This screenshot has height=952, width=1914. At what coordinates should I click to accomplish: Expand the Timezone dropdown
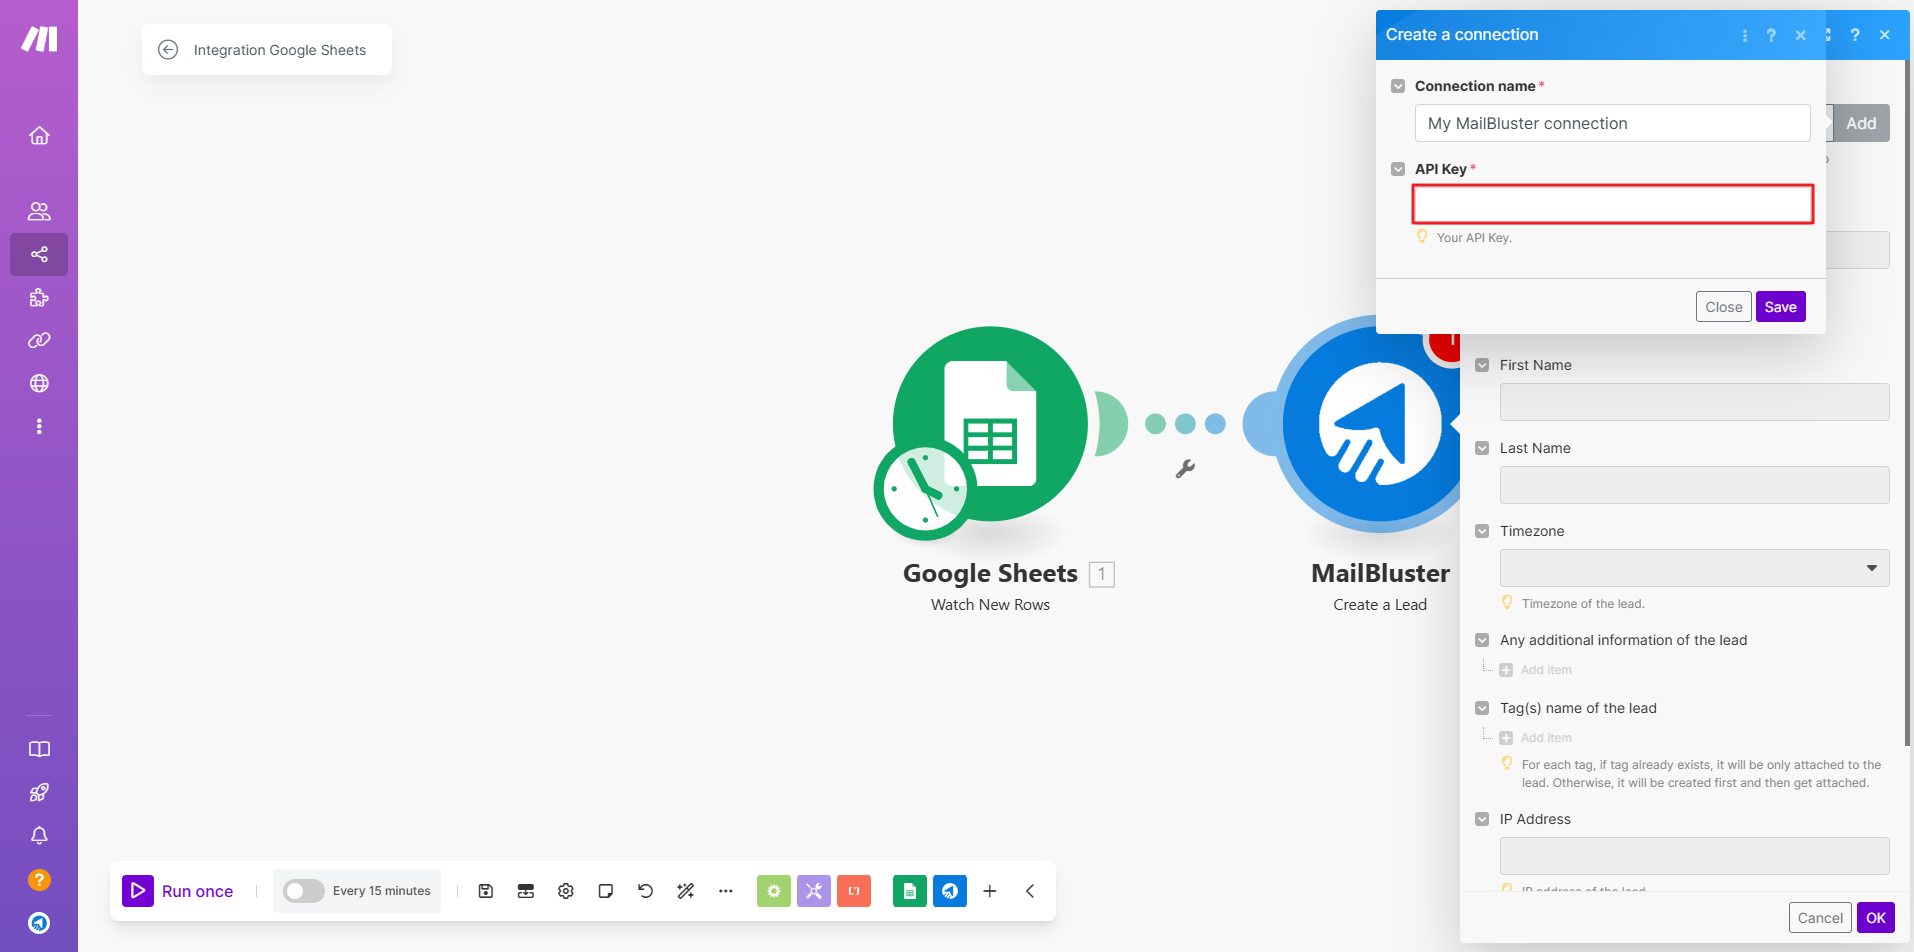pos(1694,568)
